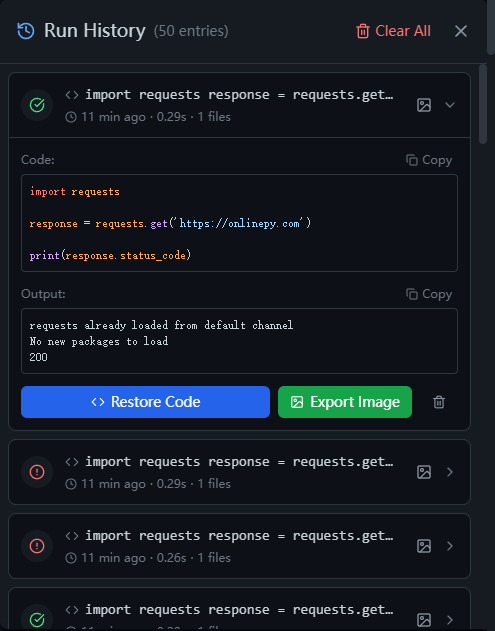Viewport: 495px width, 631px height.
Task: Close the Run History panel
Action: [x=461, y=31]
